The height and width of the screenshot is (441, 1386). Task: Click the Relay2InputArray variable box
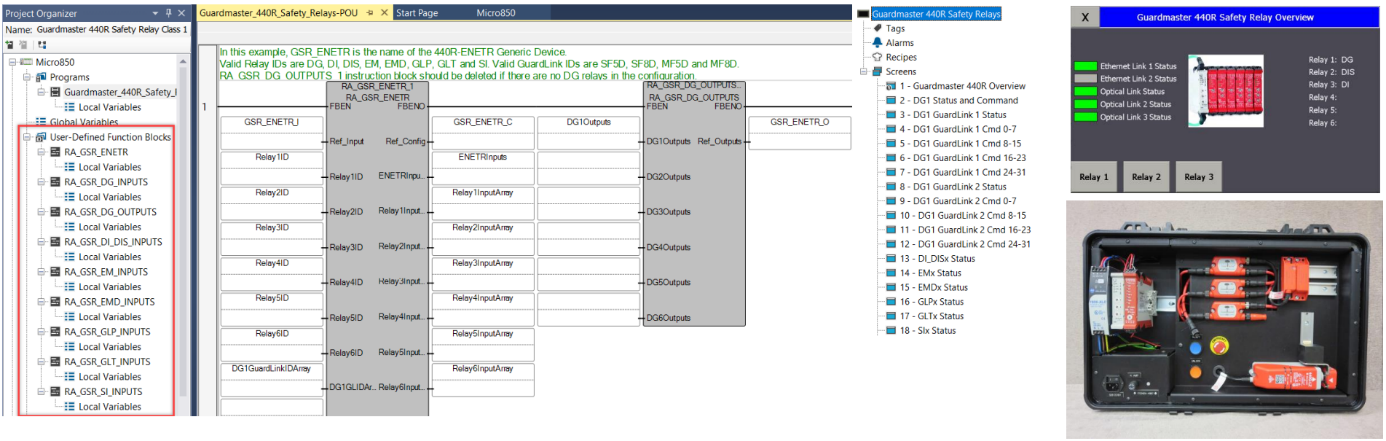(483, 237)
